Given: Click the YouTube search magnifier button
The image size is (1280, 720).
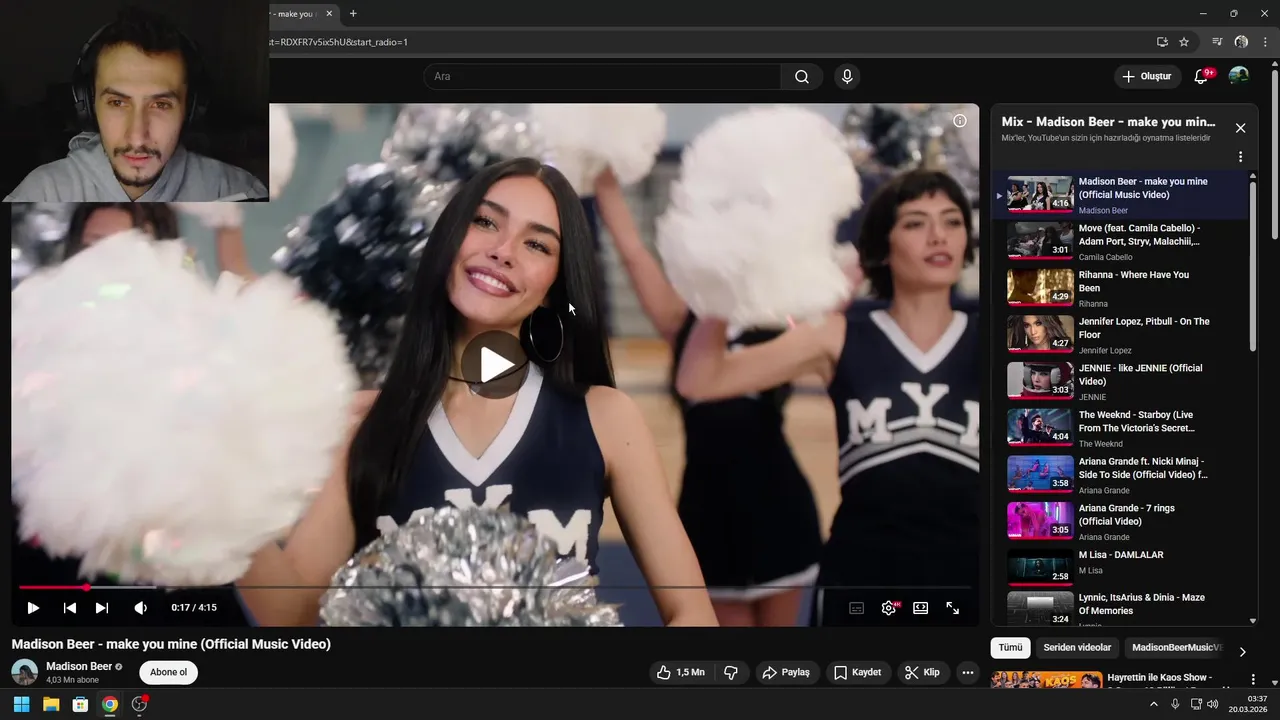Looking at the screenshot, I should click(802, 77).
